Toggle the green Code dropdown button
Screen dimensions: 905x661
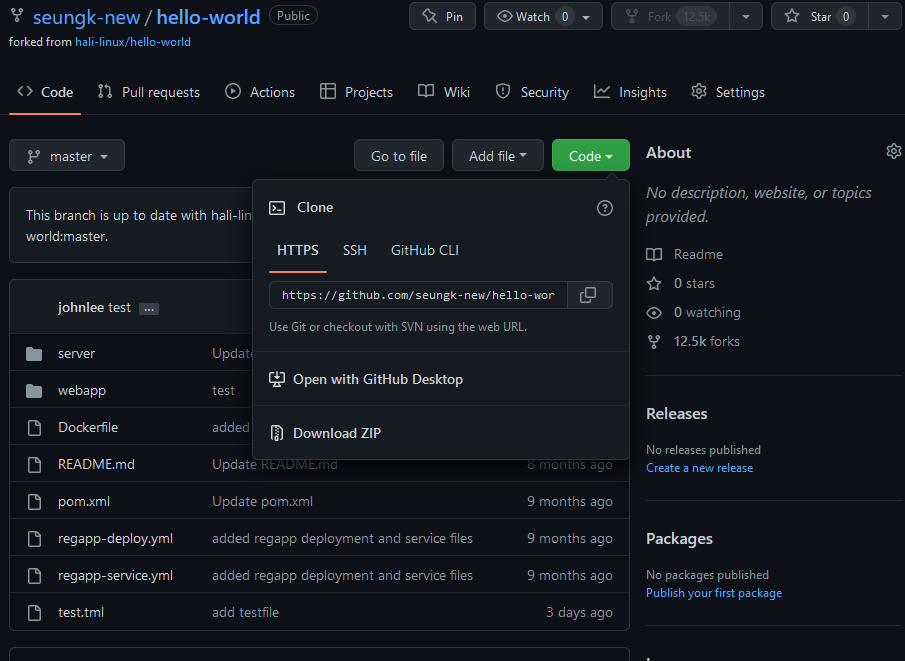(590, 155)
